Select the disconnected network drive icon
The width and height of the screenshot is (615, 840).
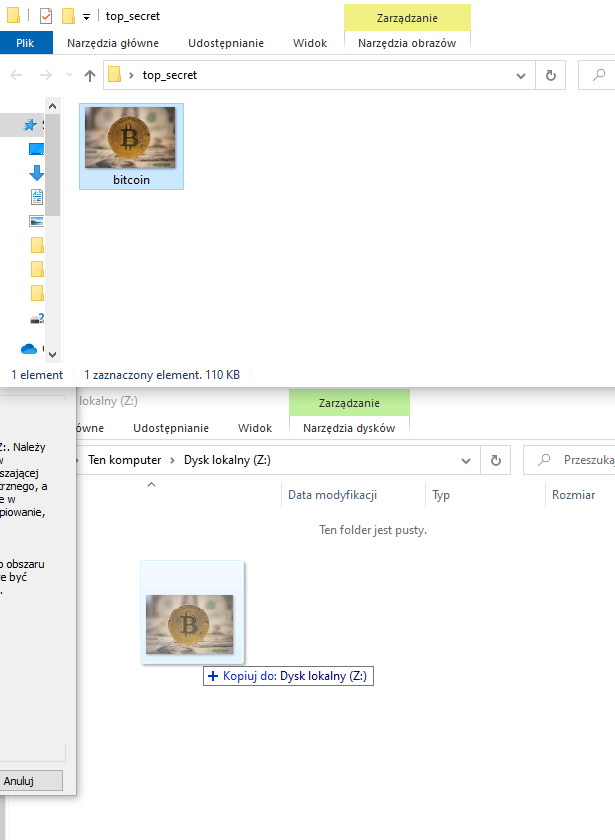coord(37,319)
